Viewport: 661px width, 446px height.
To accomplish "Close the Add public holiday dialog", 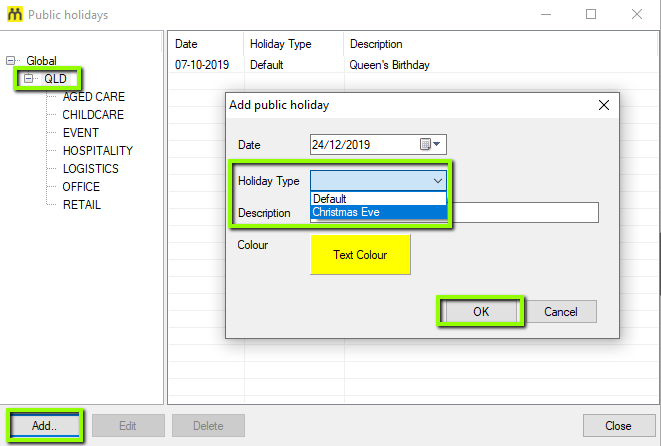I will click(604, 105).
